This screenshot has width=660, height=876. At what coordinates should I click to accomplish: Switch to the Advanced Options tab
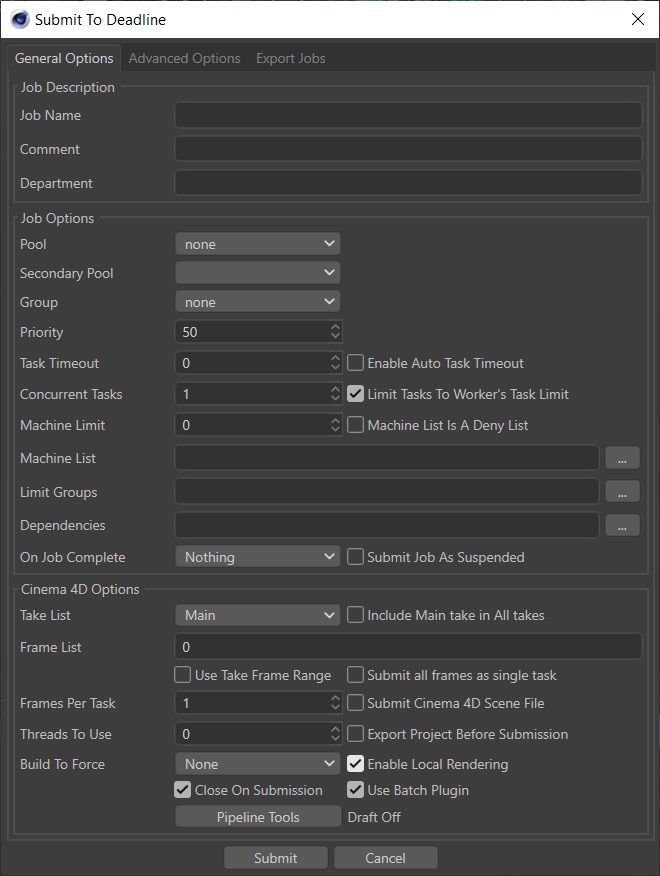184,58
